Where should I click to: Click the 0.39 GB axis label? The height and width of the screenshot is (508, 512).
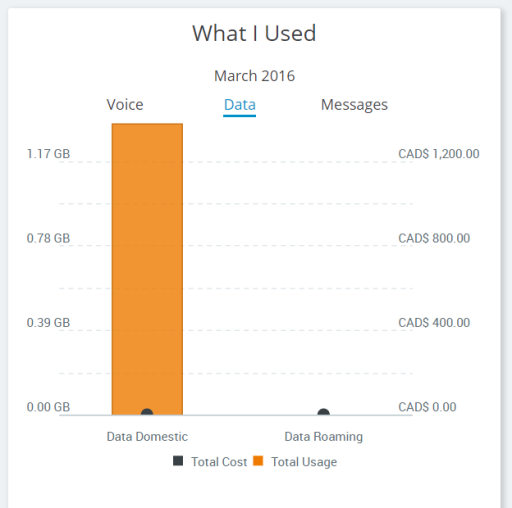click(x=48, y=322)
